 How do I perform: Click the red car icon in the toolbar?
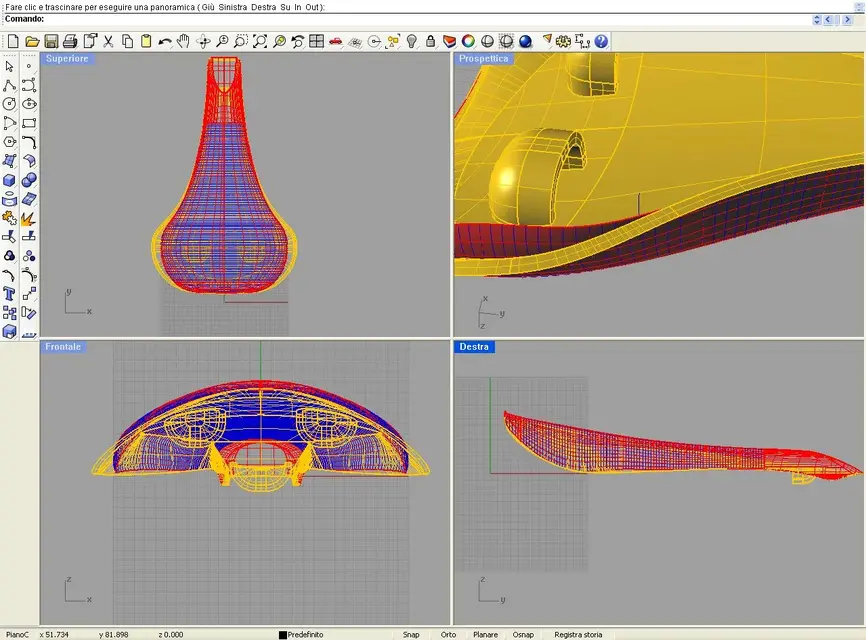[335, 41]
